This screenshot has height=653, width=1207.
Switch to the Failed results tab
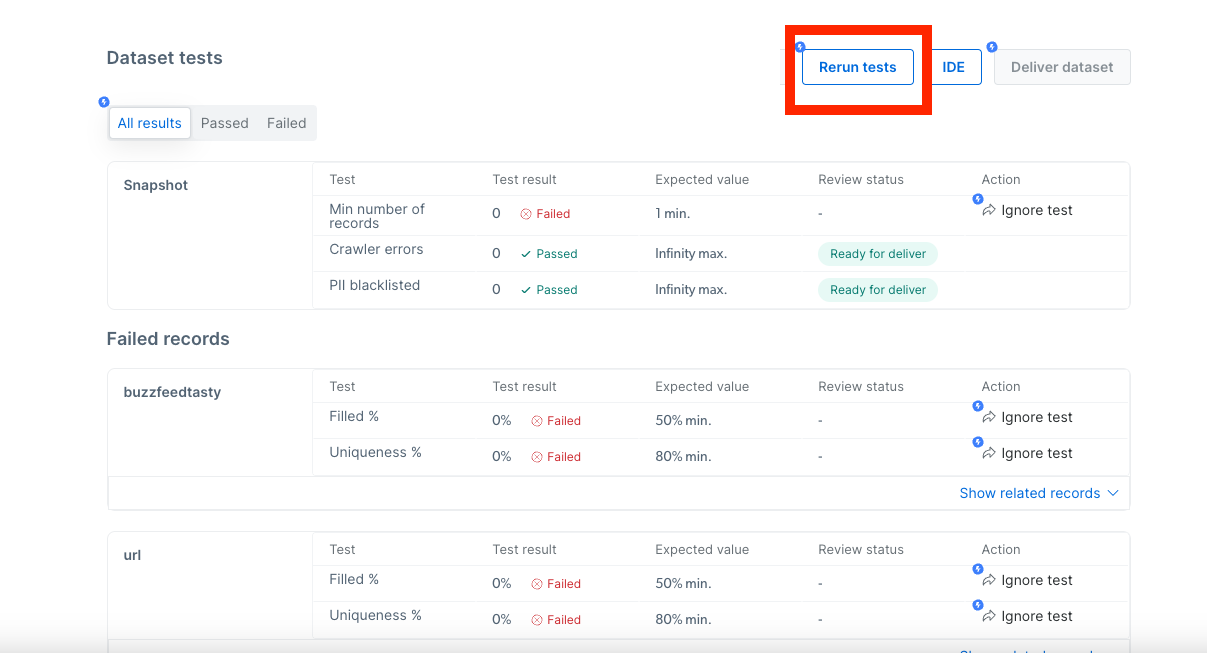tap(286, 123)
